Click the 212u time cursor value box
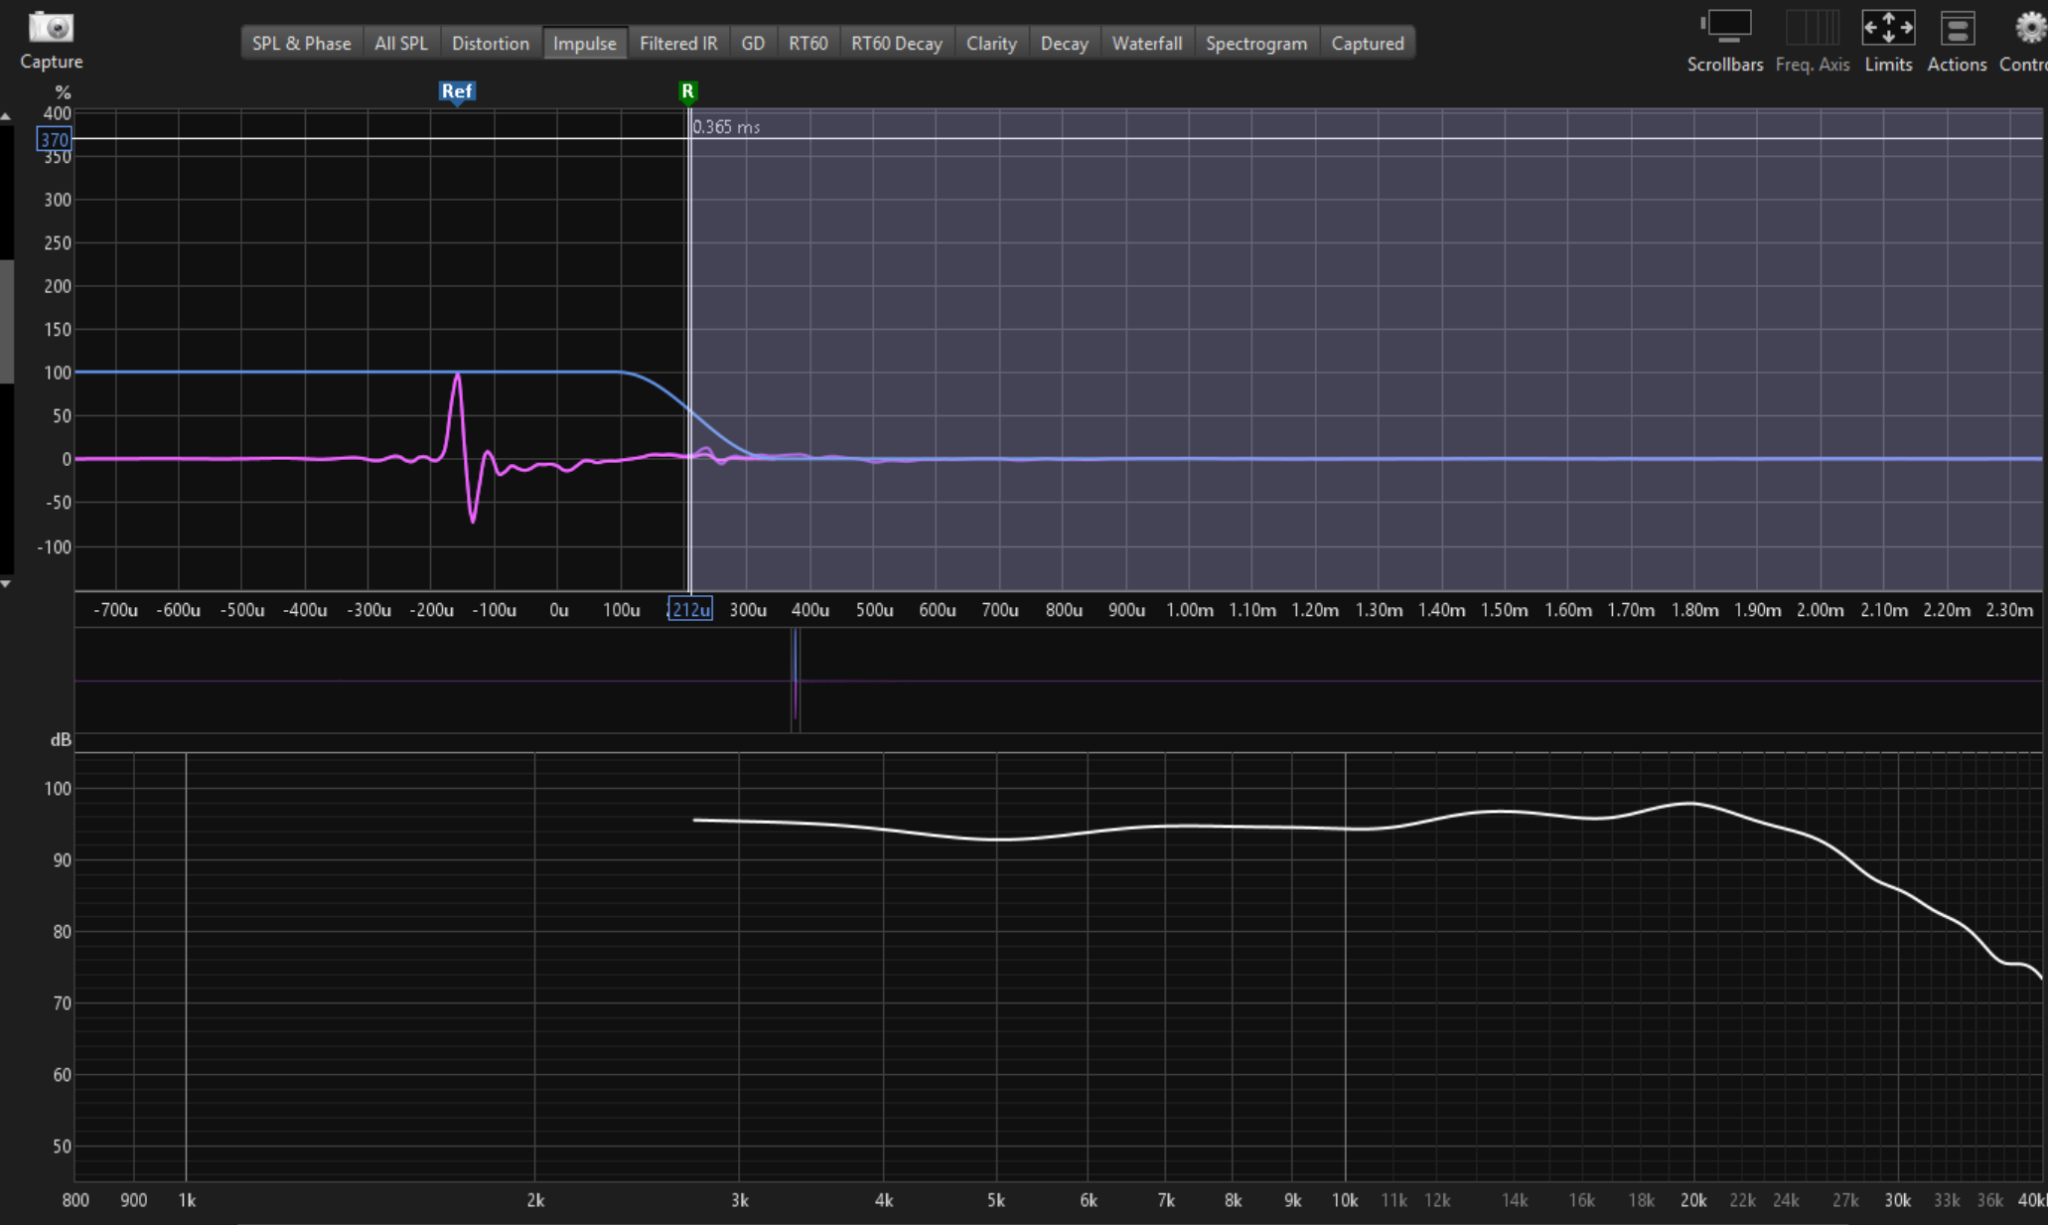2048x1225 pixels. [690, 609]
